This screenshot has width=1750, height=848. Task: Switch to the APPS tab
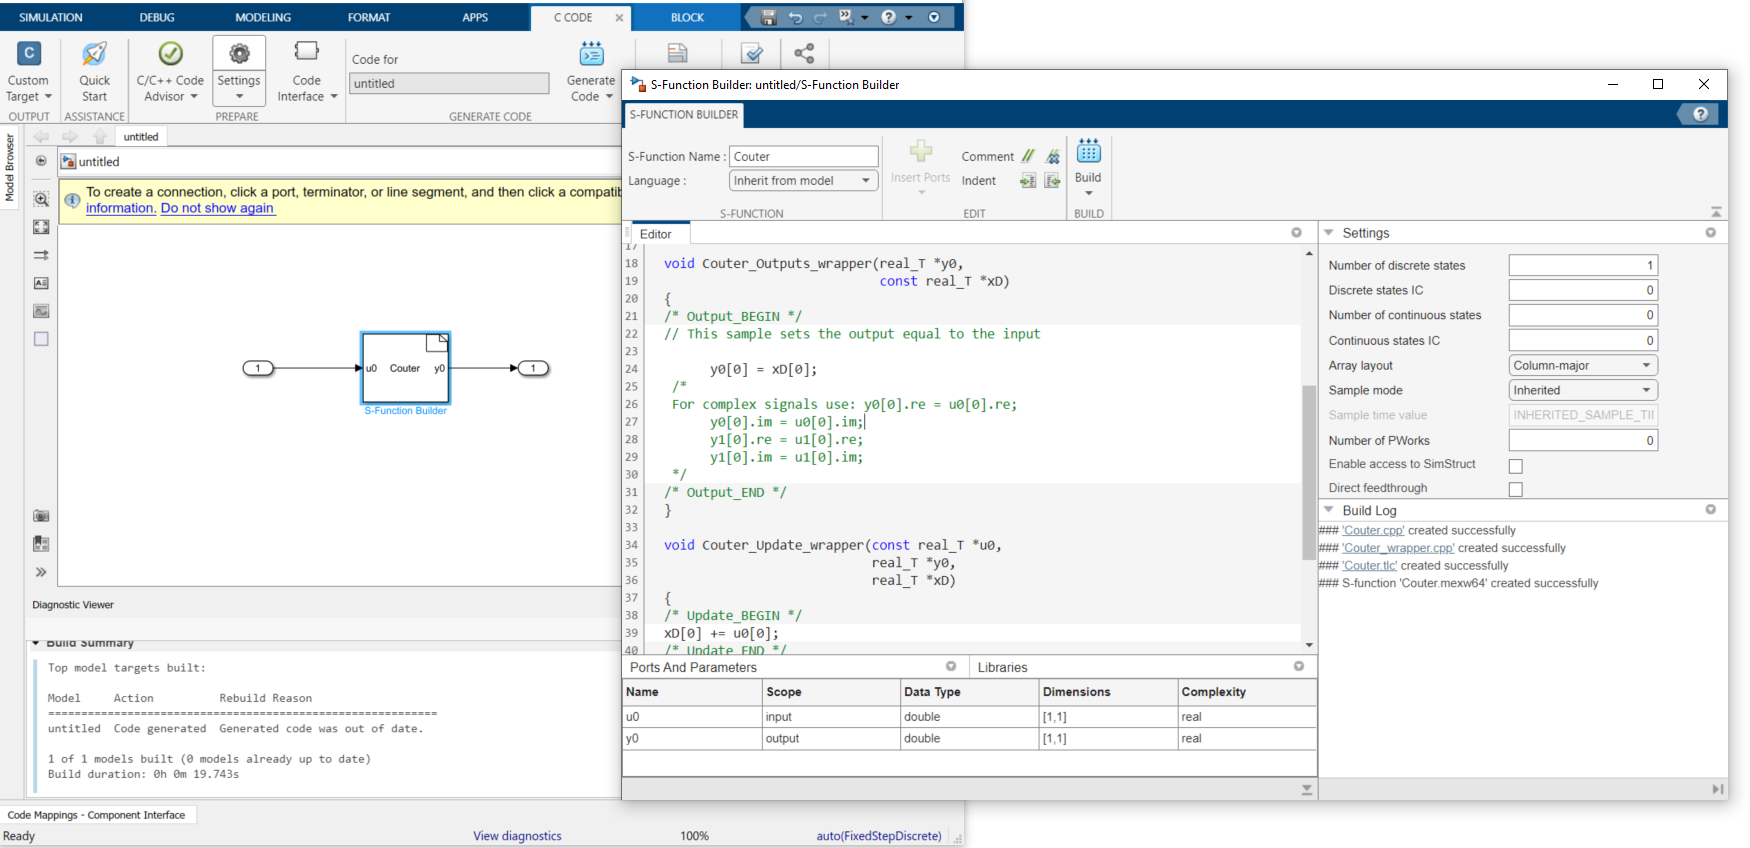click(475, 17)
